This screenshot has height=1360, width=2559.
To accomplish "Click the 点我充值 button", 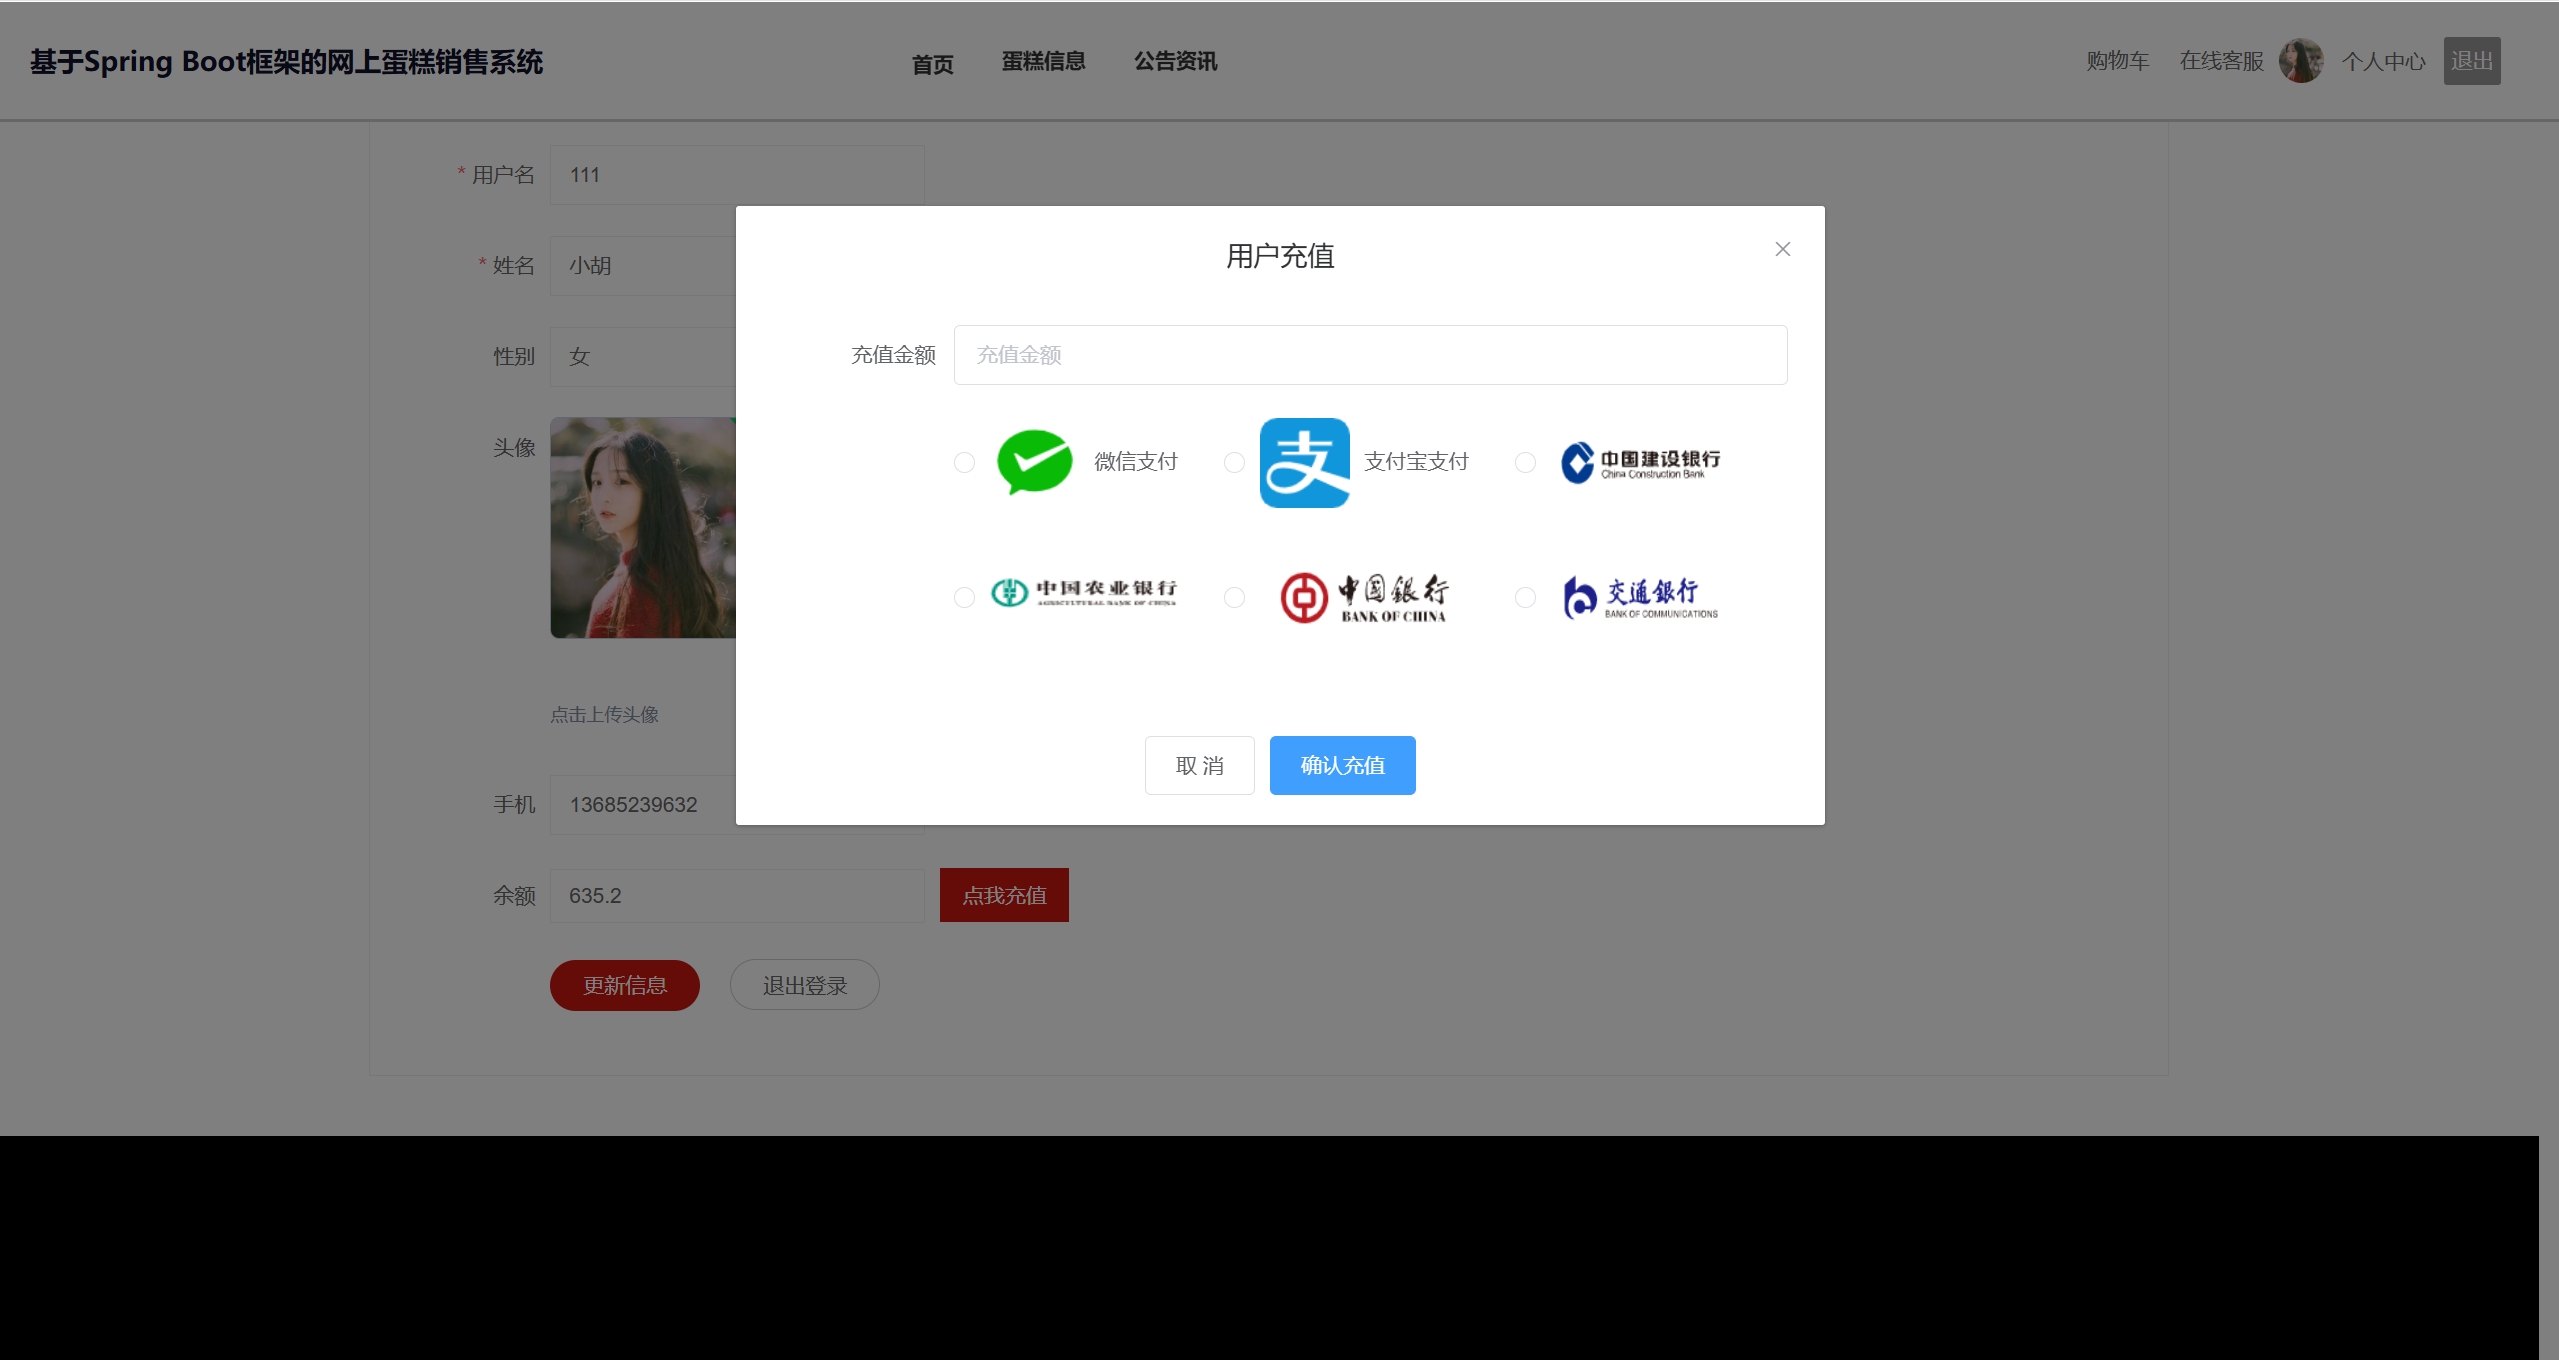I will click(1004, 895).
